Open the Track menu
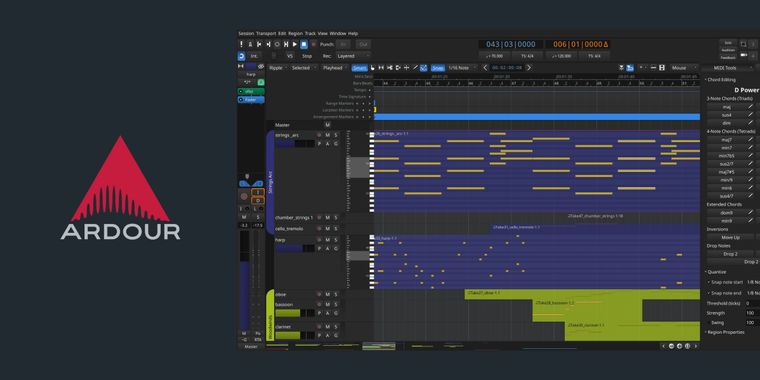The image size is (760, 380). point(310,33)
